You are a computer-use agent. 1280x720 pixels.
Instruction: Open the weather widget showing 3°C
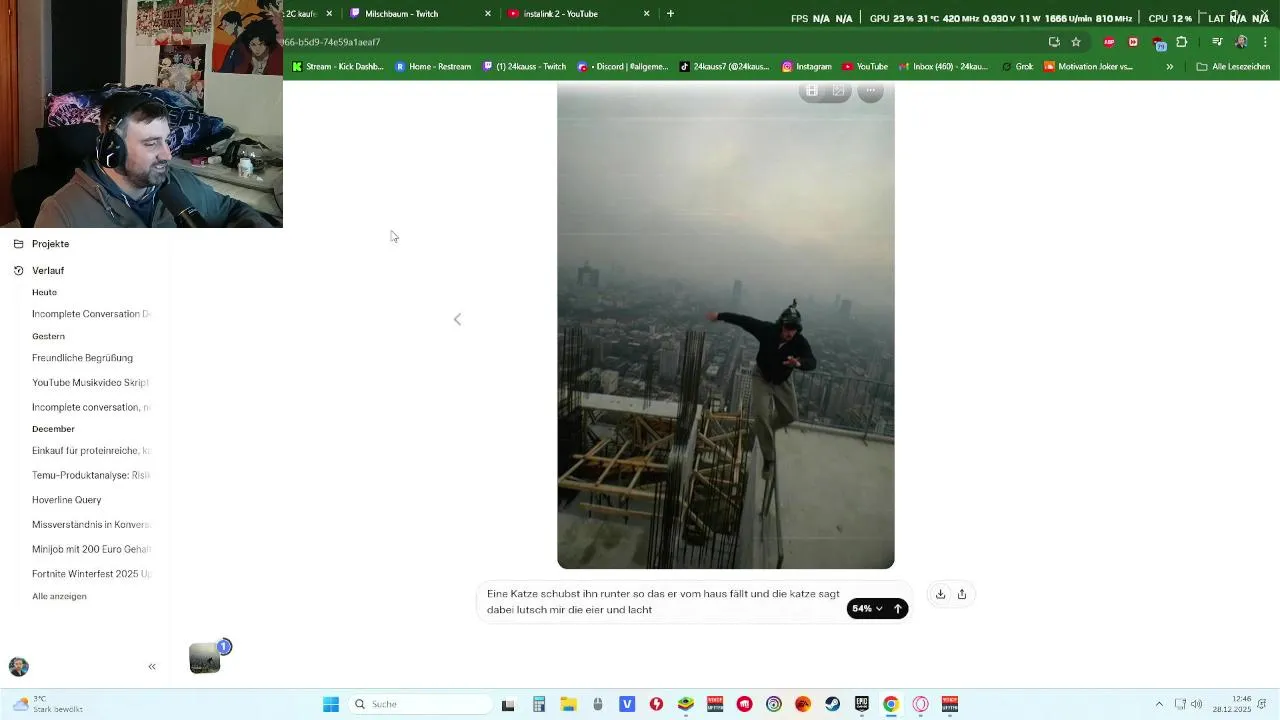pos(48,704)
